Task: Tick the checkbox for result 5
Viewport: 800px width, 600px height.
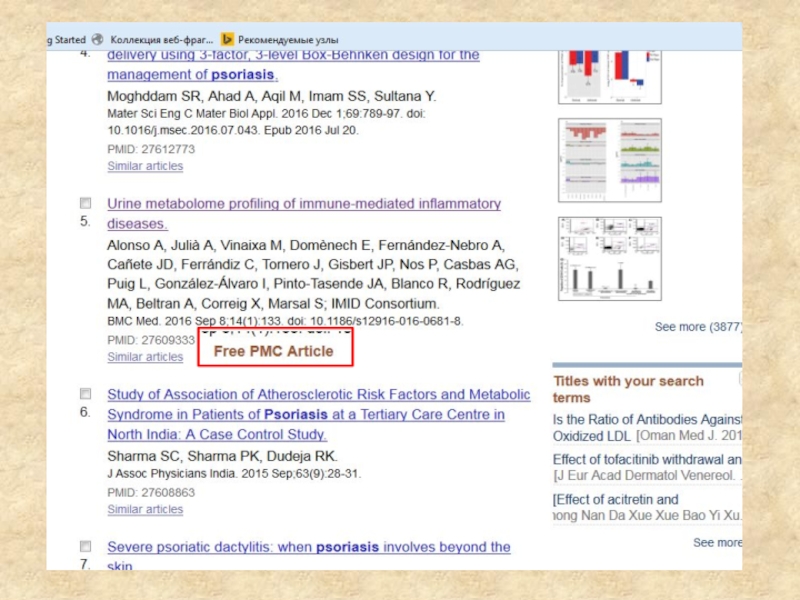Action: click(86, 203)
